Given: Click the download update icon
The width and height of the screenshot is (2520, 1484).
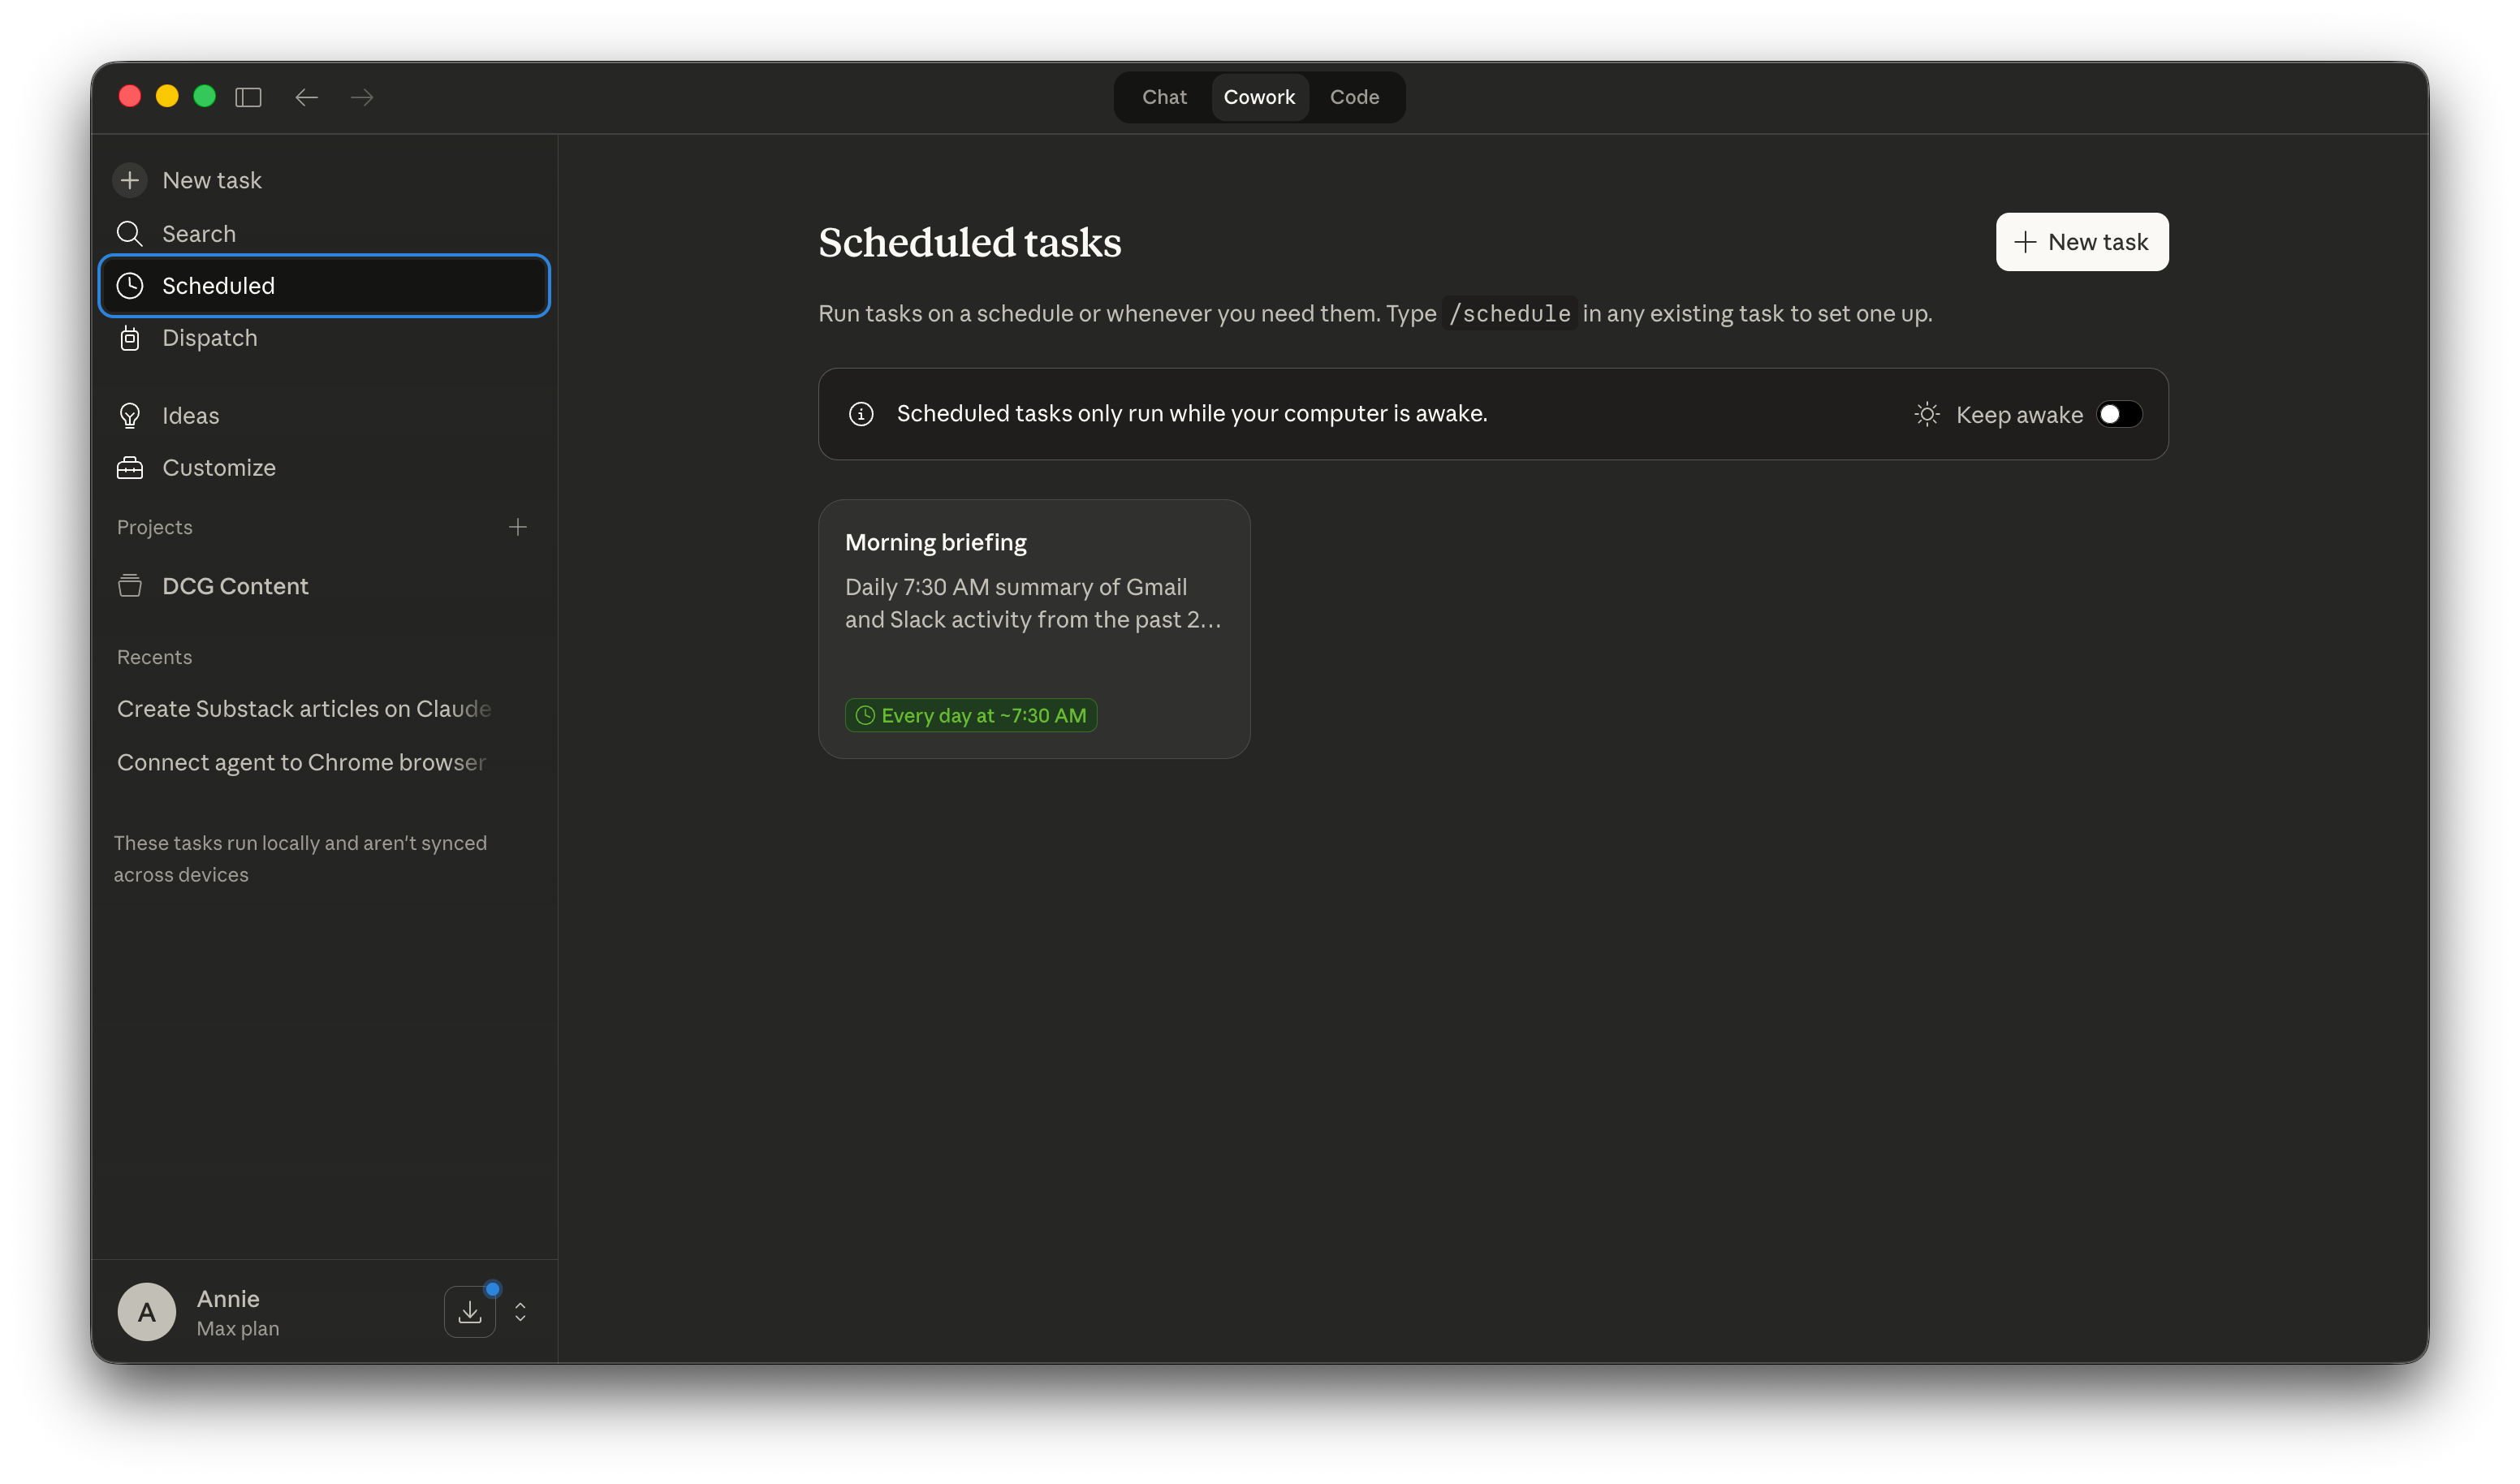Looking at the screenshot, I should coord(469,1311).
